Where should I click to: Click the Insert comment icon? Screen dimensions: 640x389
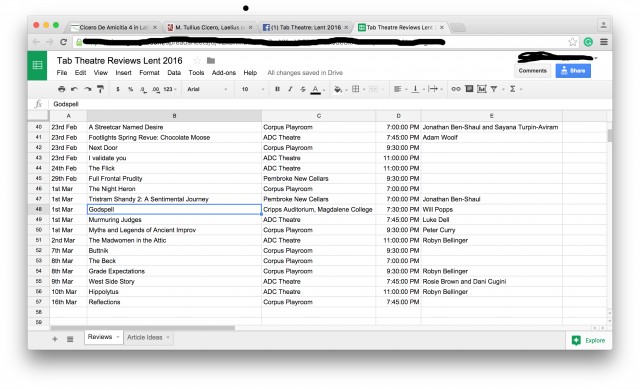(x=469, y=89)
